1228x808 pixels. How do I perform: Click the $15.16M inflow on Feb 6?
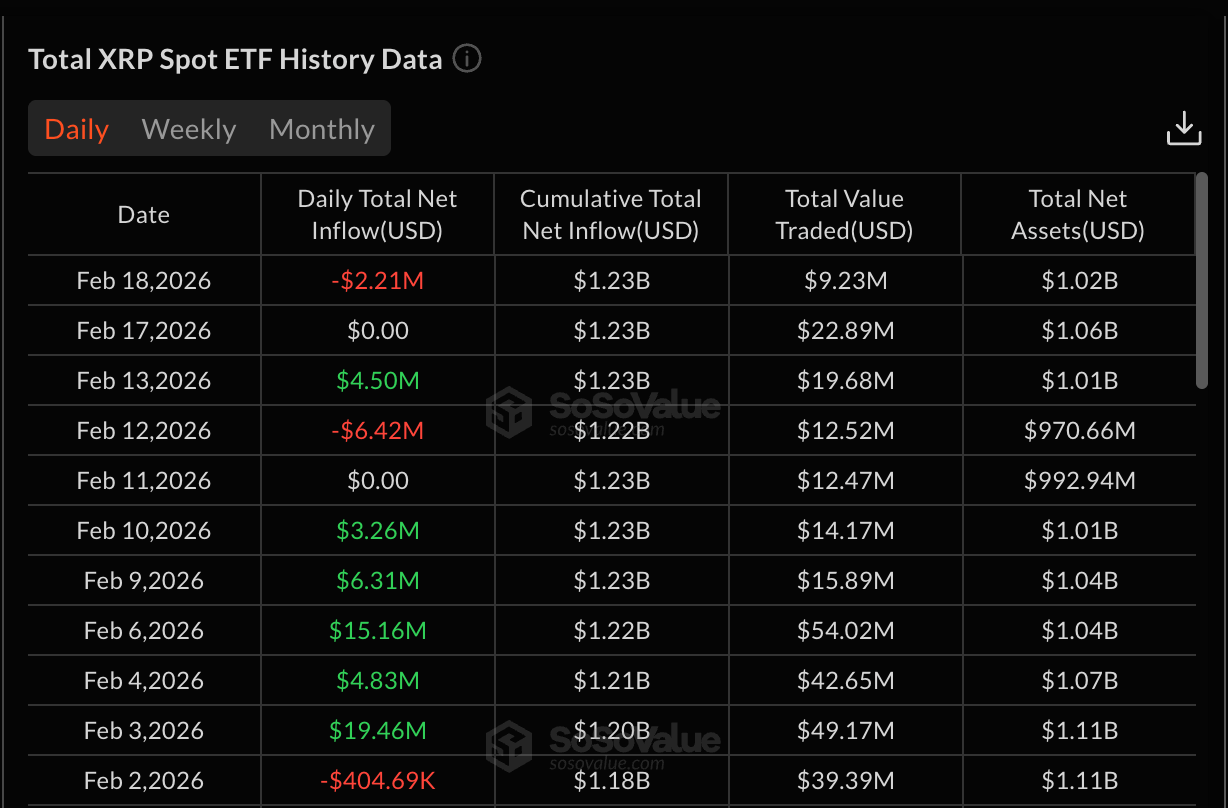click(x=377, y=631)
